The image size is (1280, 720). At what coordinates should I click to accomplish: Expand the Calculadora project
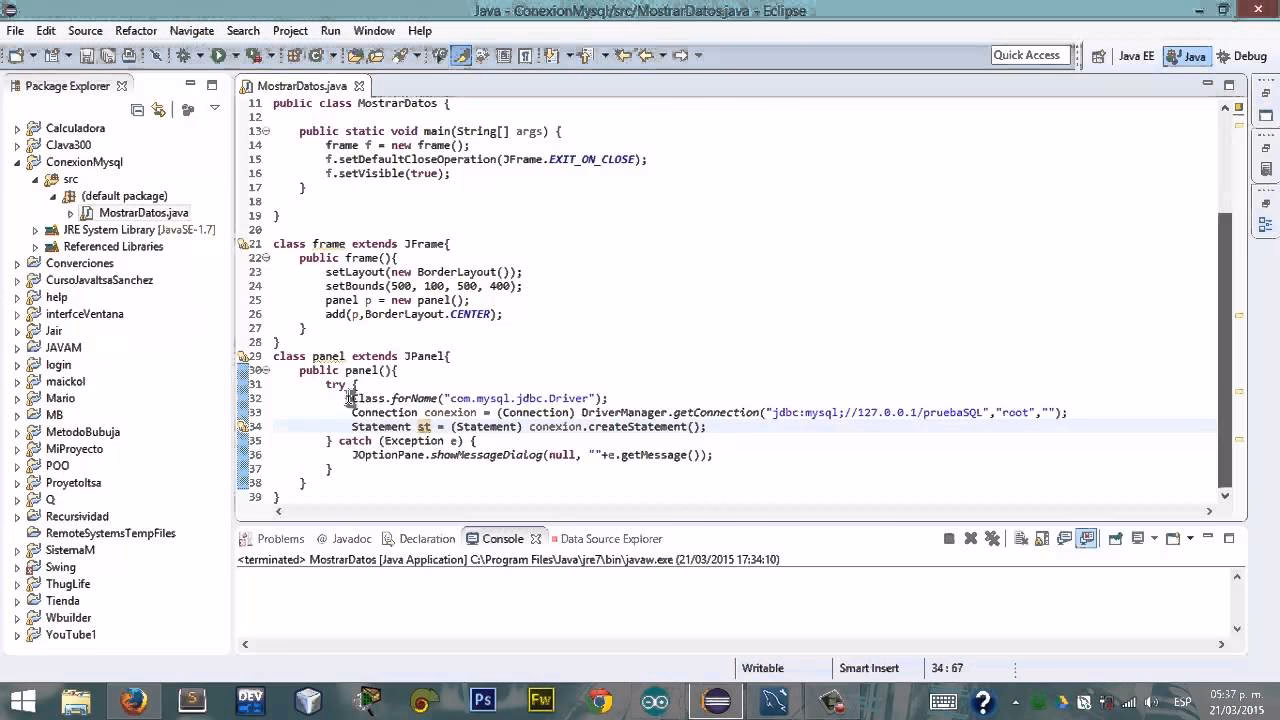[17, 129]
